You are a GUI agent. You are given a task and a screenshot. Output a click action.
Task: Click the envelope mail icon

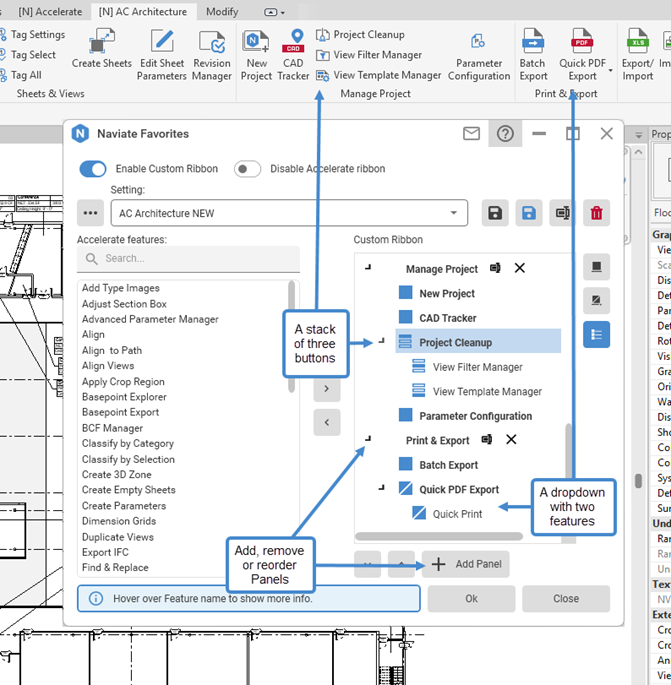pyautogui.click(x=471, y=134)
